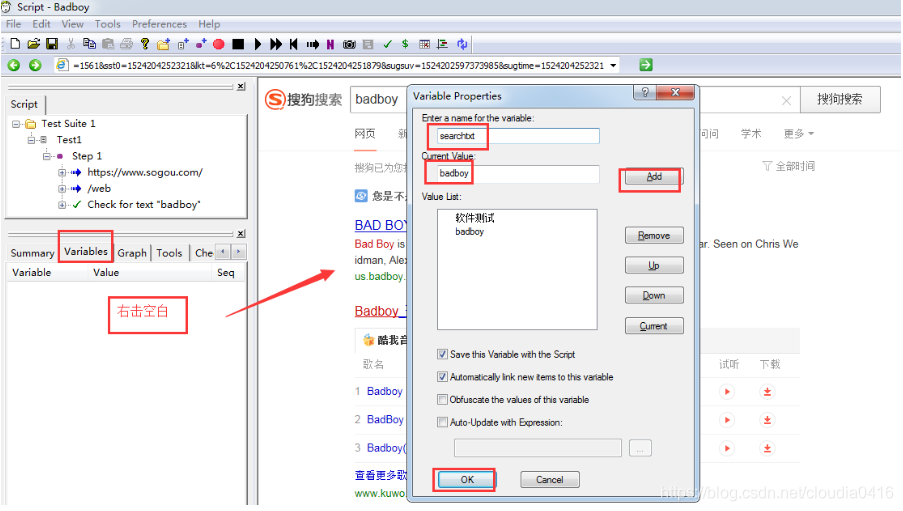Toggle the purple N recording mode icon
903x511 pixels.
331,44
